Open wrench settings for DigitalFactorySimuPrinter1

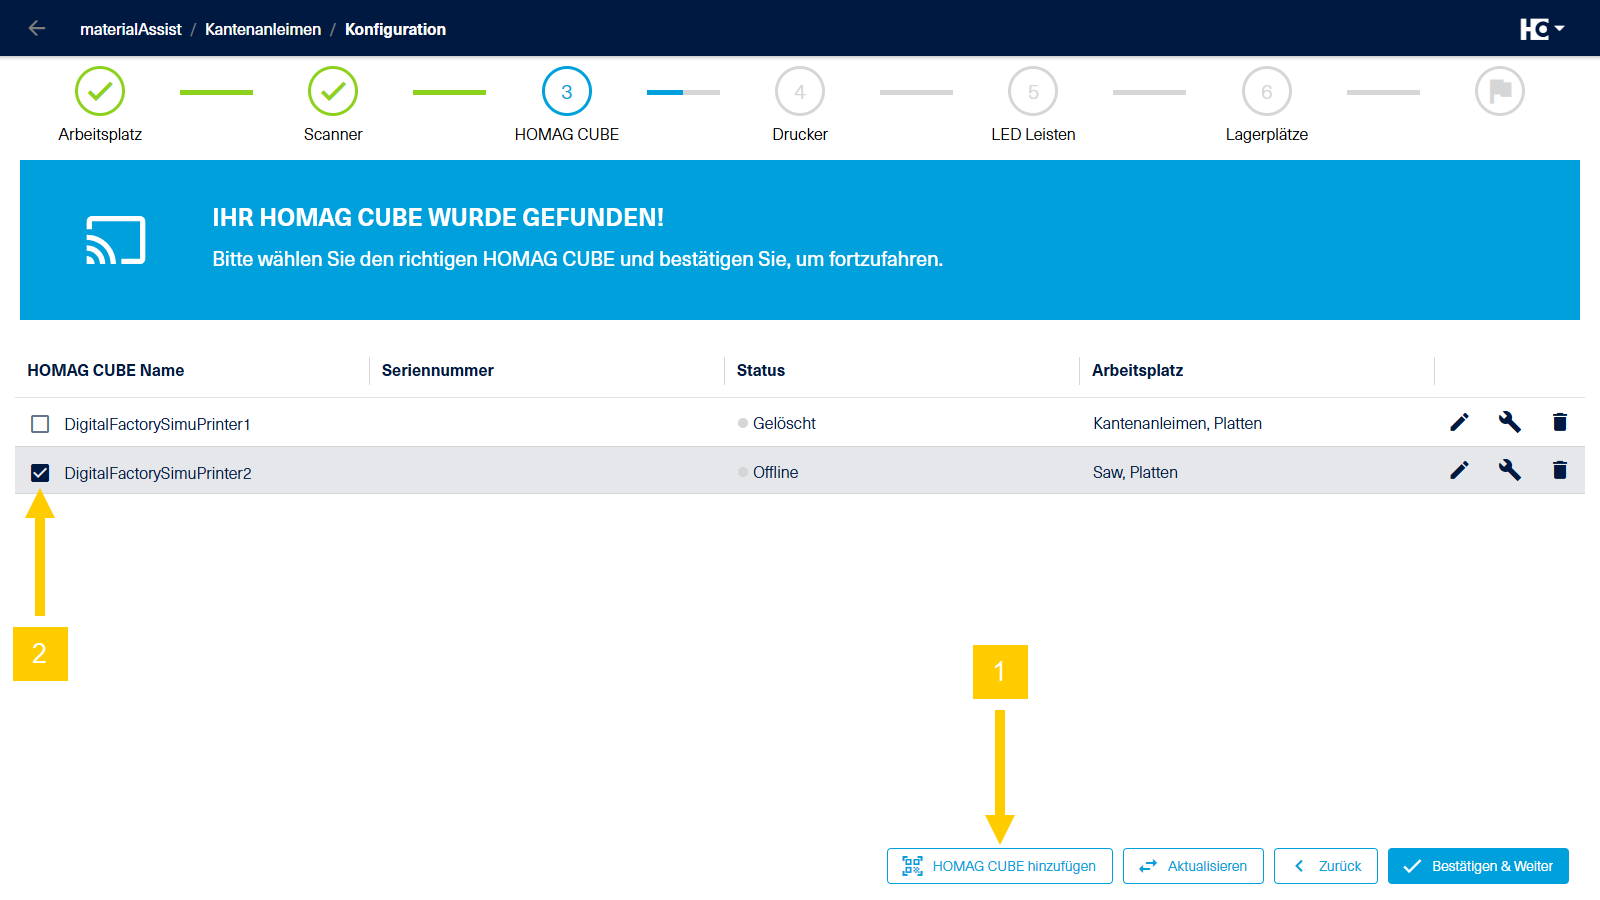click(1509, 422)
